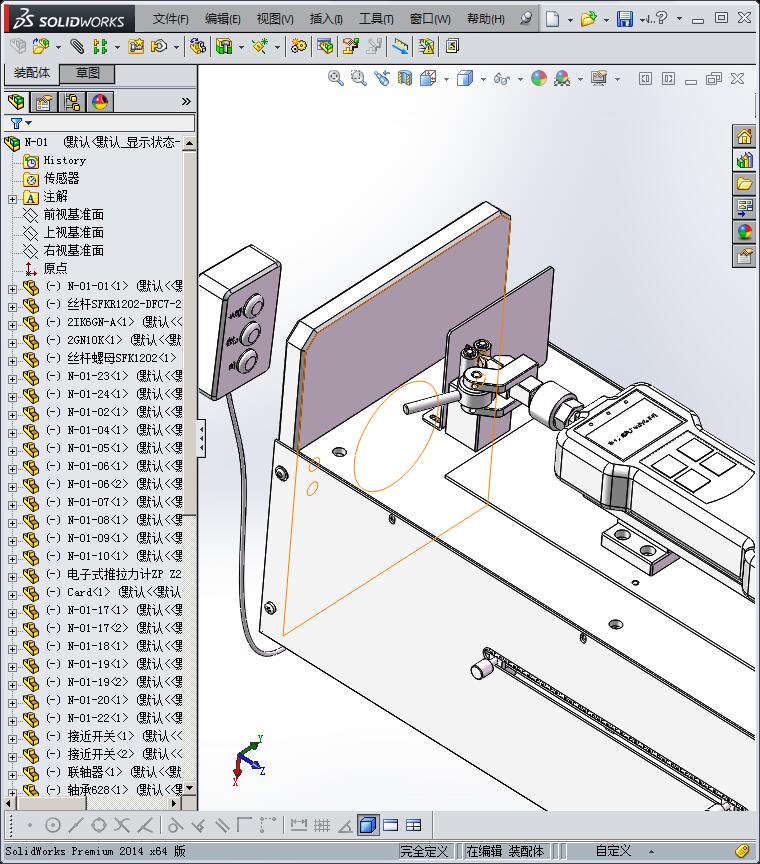
Task: Open the View Settings dropdown arrow
Action: pyautogui.click(x=617, y=79)
